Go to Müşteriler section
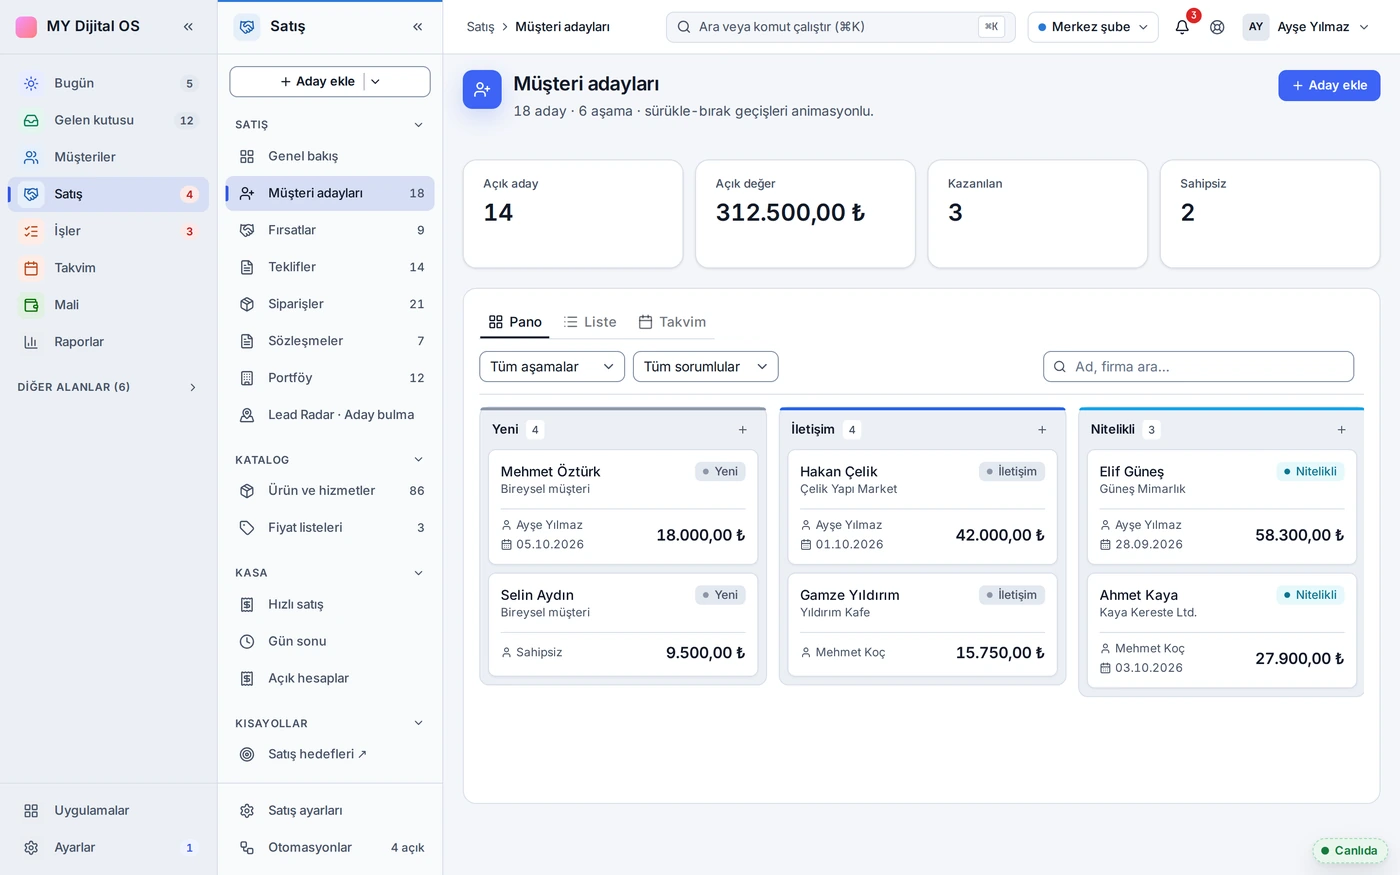 [108, 157]
